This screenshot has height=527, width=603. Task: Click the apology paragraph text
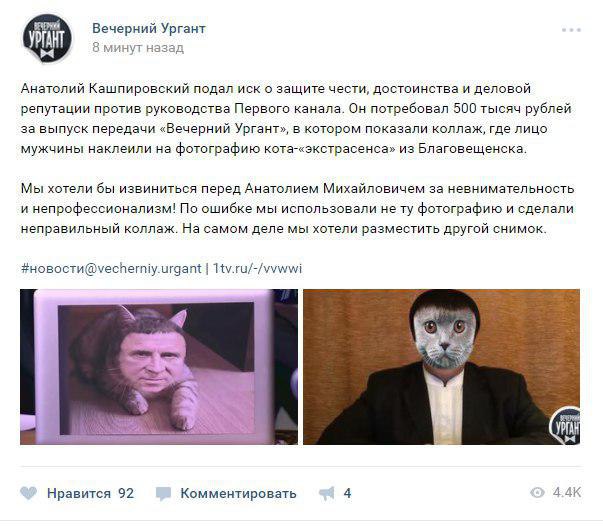pos(297,208)
